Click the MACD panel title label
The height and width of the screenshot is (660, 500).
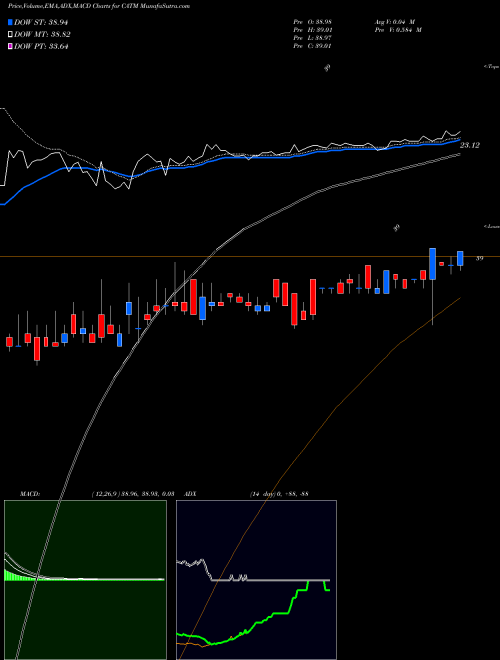[29, 494]
